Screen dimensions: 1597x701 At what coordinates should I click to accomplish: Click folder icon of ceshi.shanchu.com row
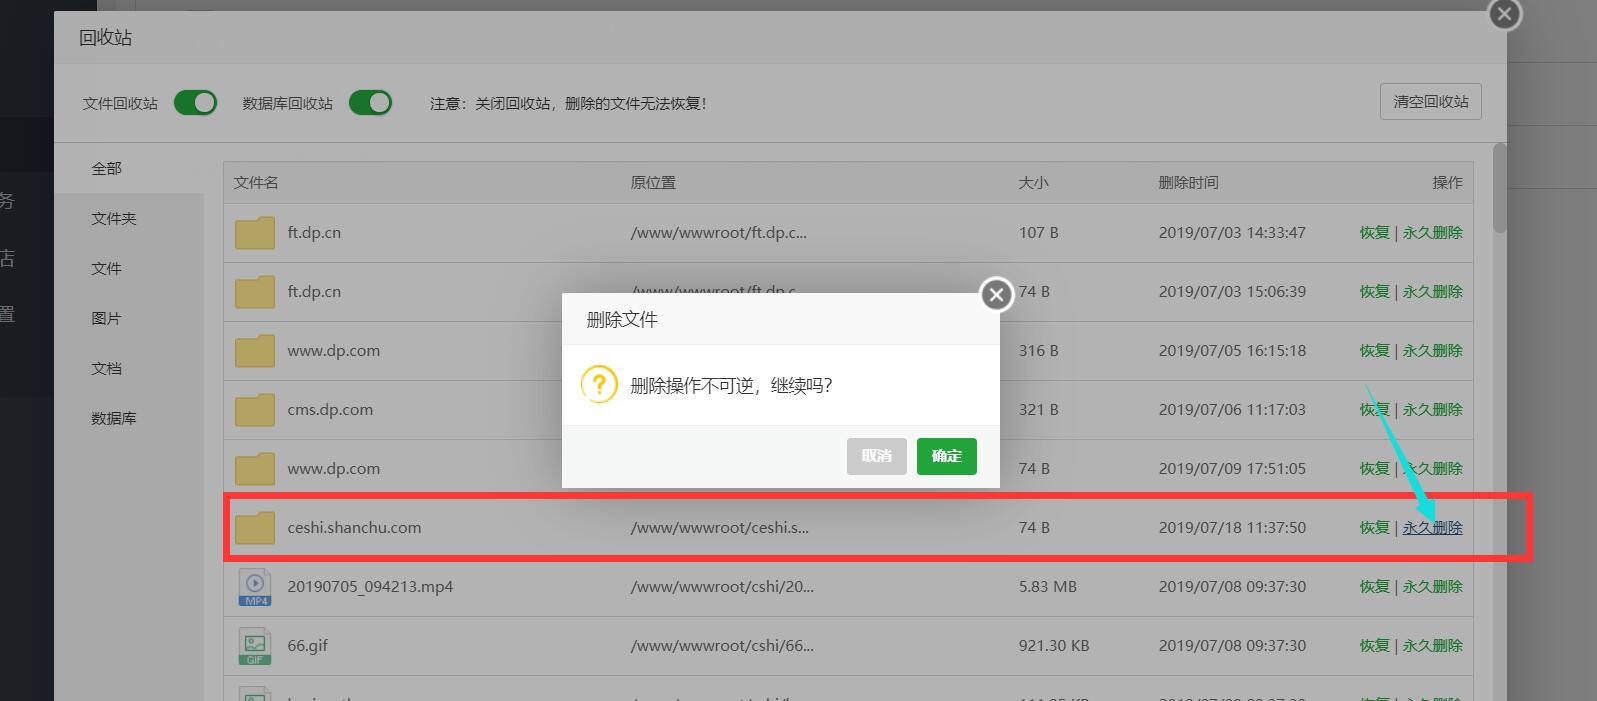click(255, 527)
